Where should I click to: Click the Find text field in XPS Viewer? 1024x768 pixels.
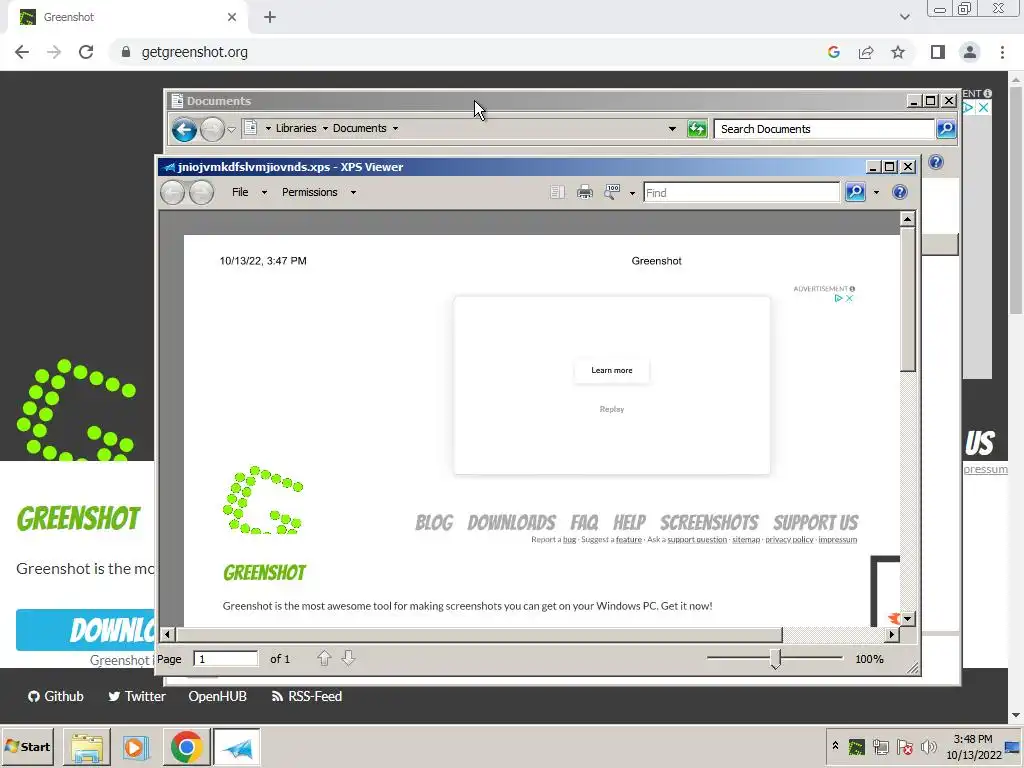coord(741,193)
